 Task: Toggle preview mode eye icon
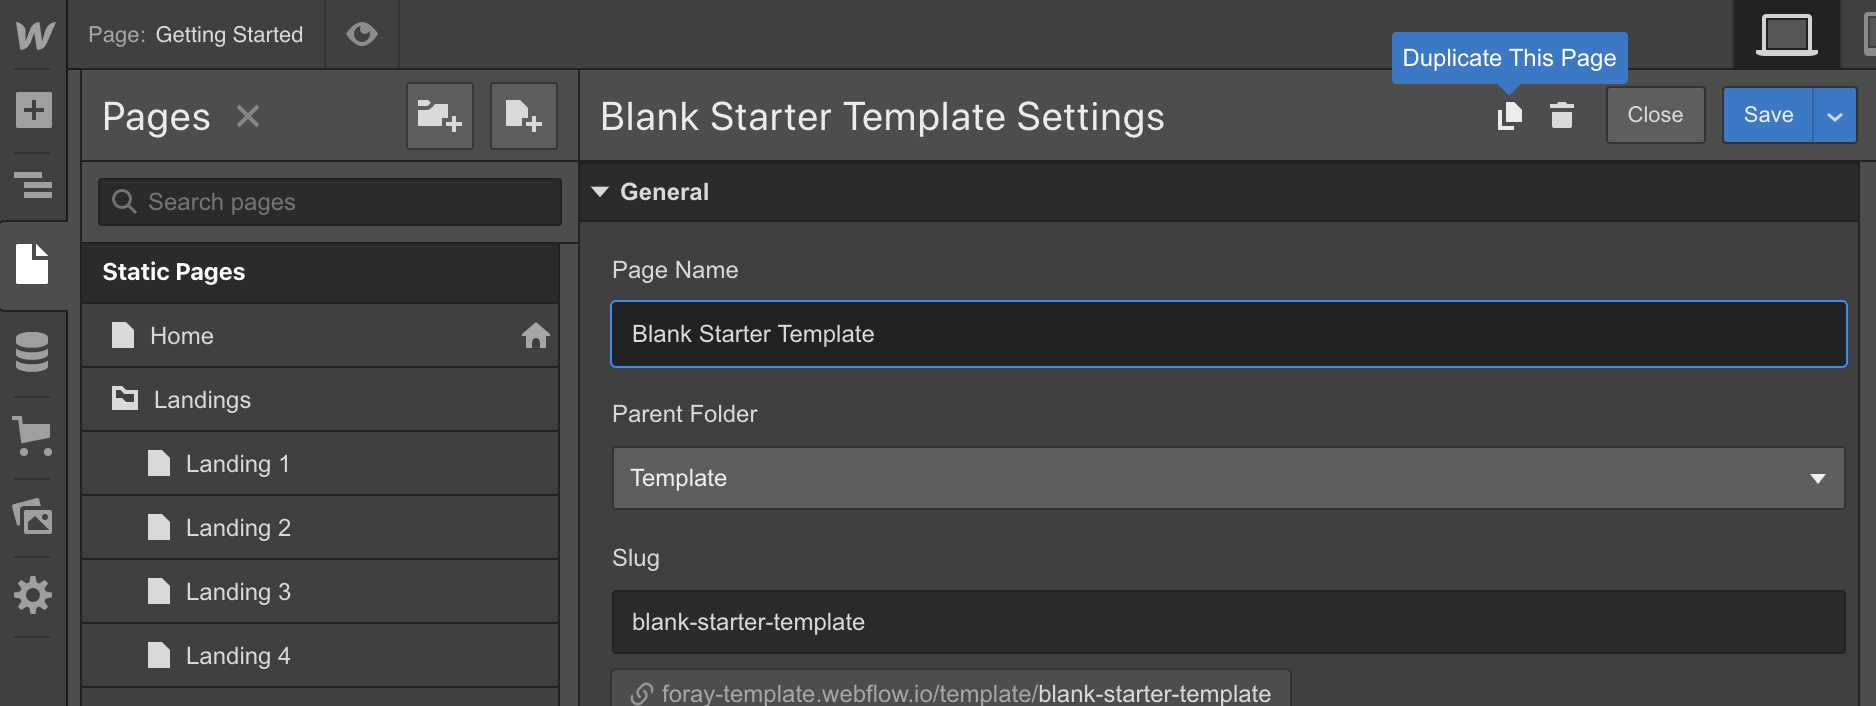tap(362, 35)
